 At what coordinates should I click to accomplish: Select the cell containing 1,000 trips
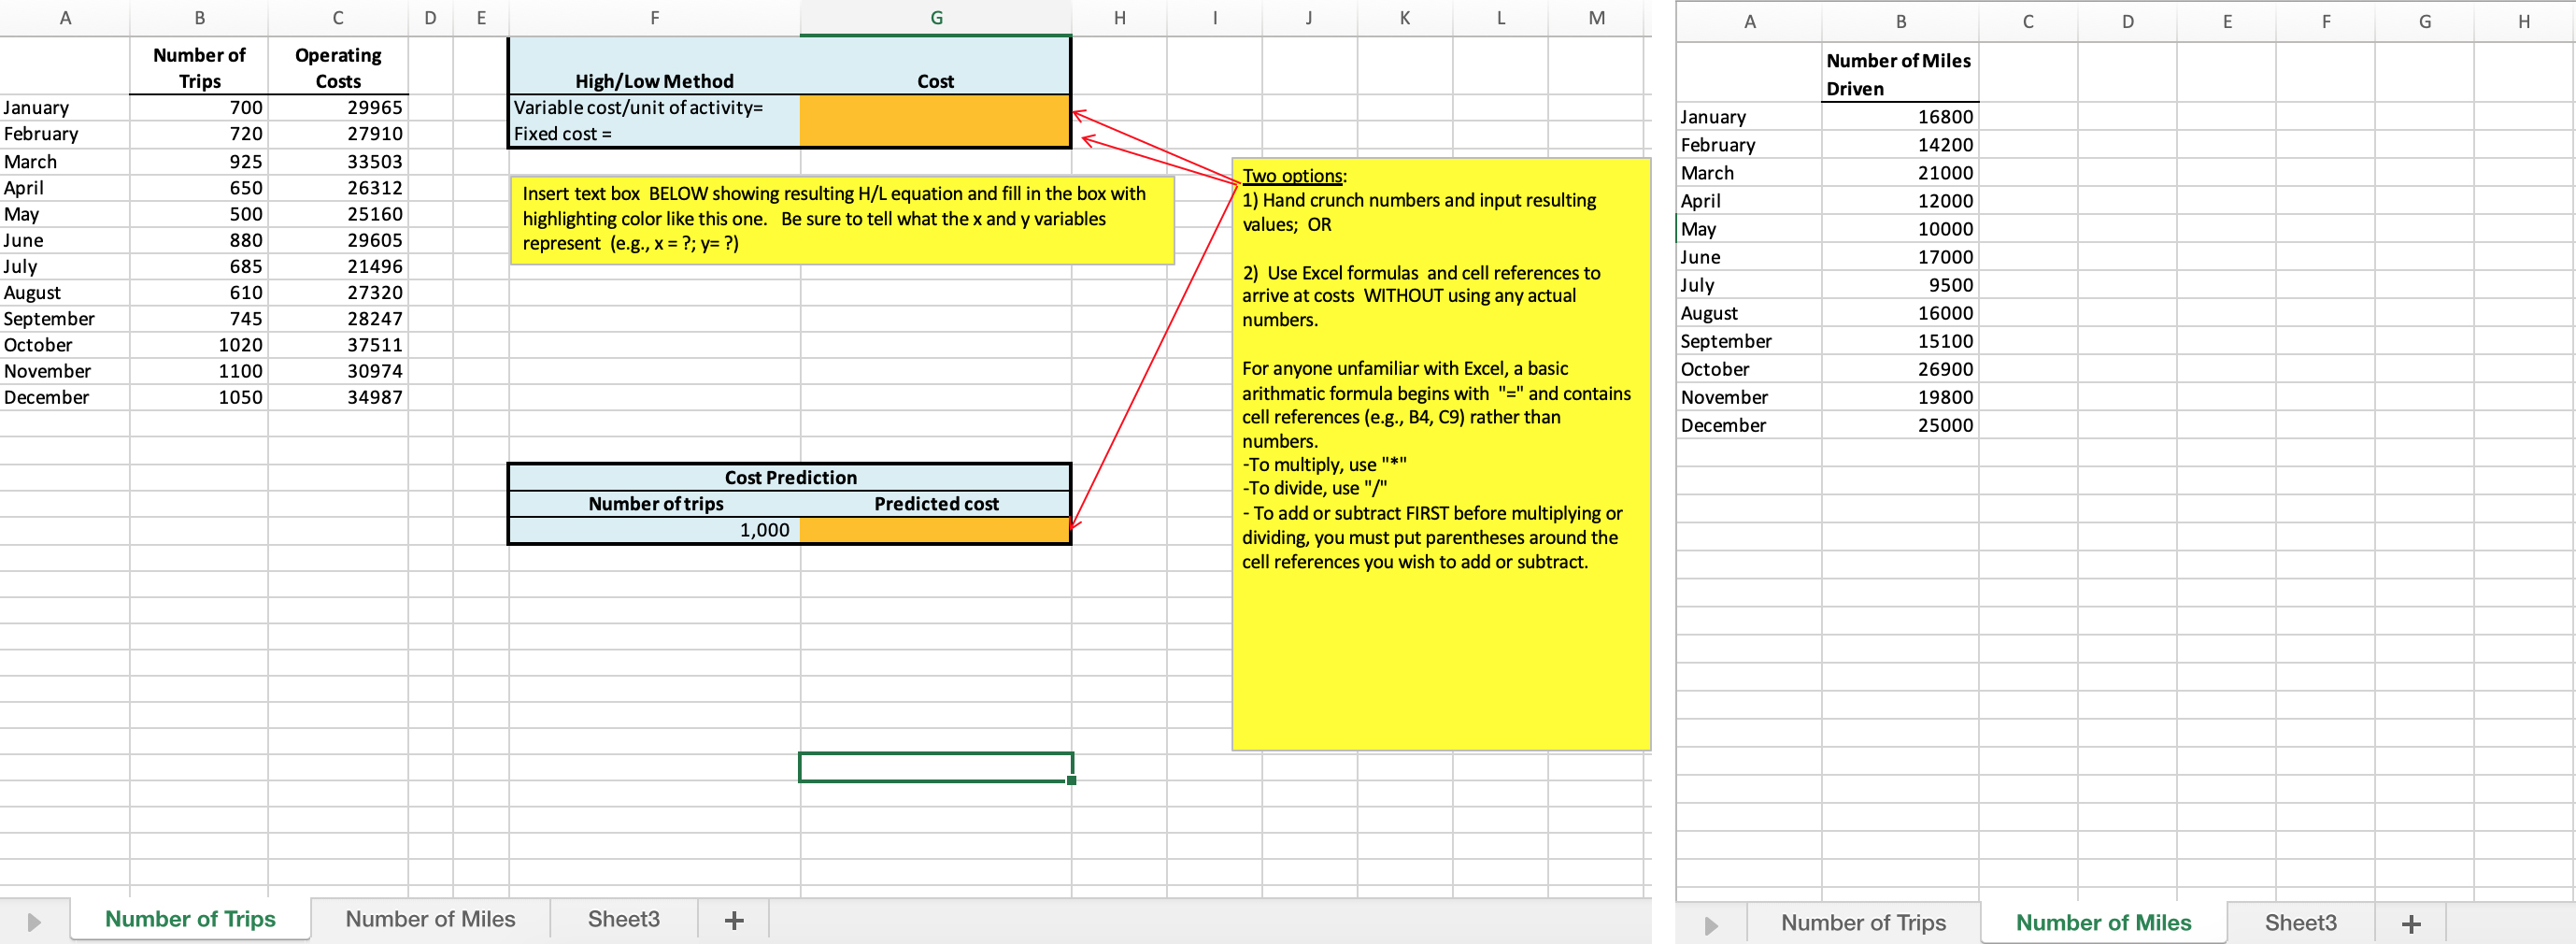coord(655,530)
